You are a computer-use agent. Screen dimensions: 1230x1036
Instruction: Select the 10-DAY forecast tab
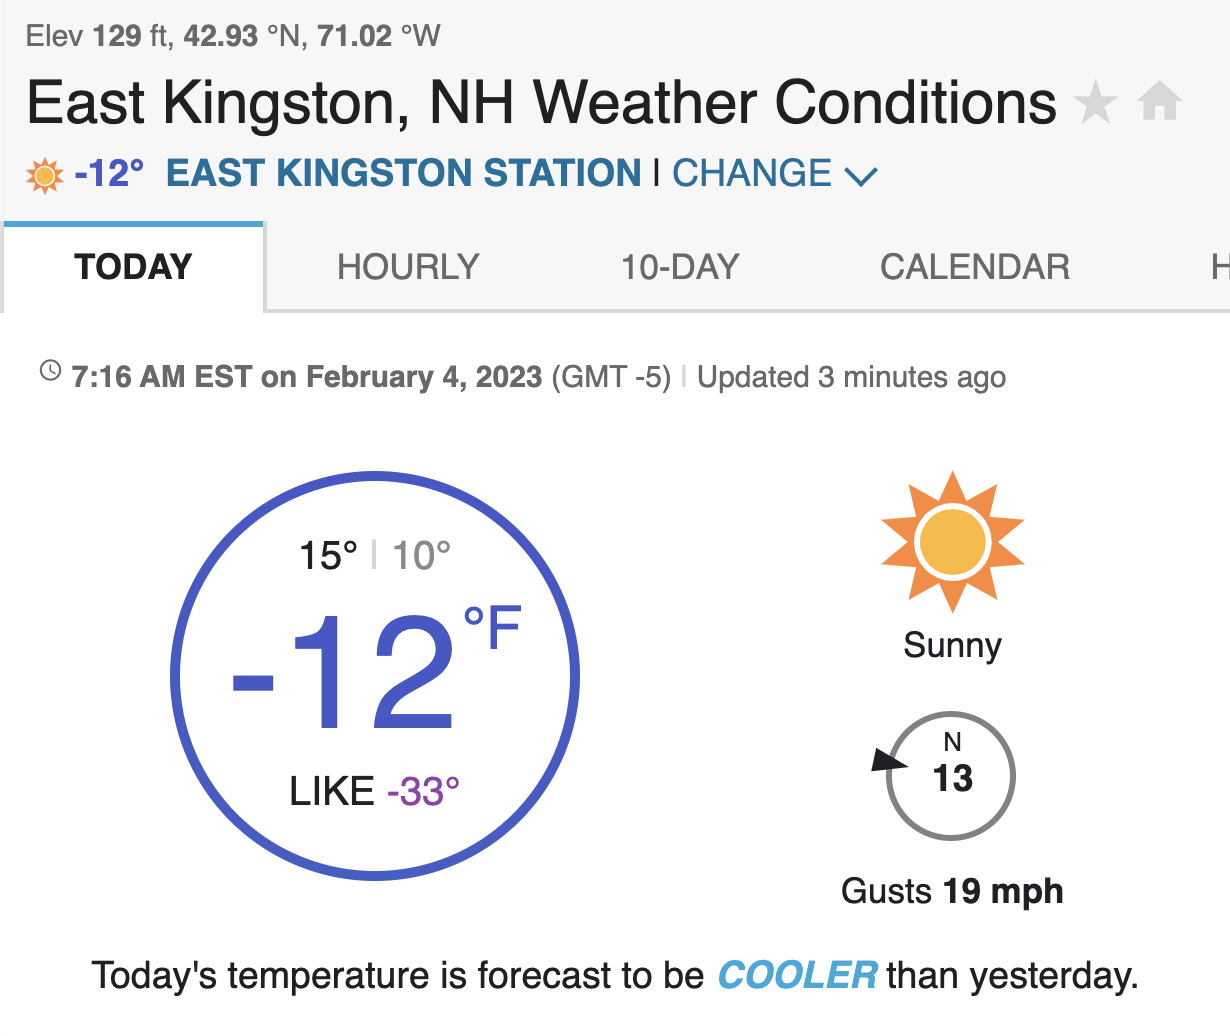coord(680,267)
